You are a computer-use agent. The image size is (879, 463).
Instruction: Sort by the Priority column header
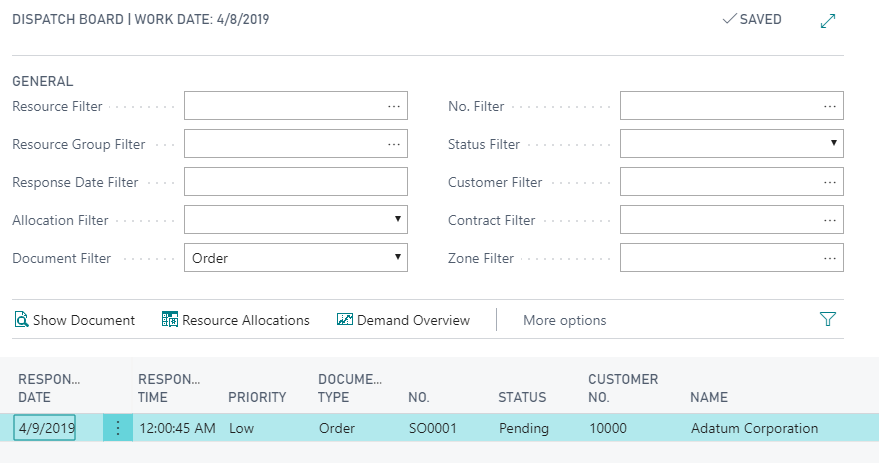coord(257,397)
